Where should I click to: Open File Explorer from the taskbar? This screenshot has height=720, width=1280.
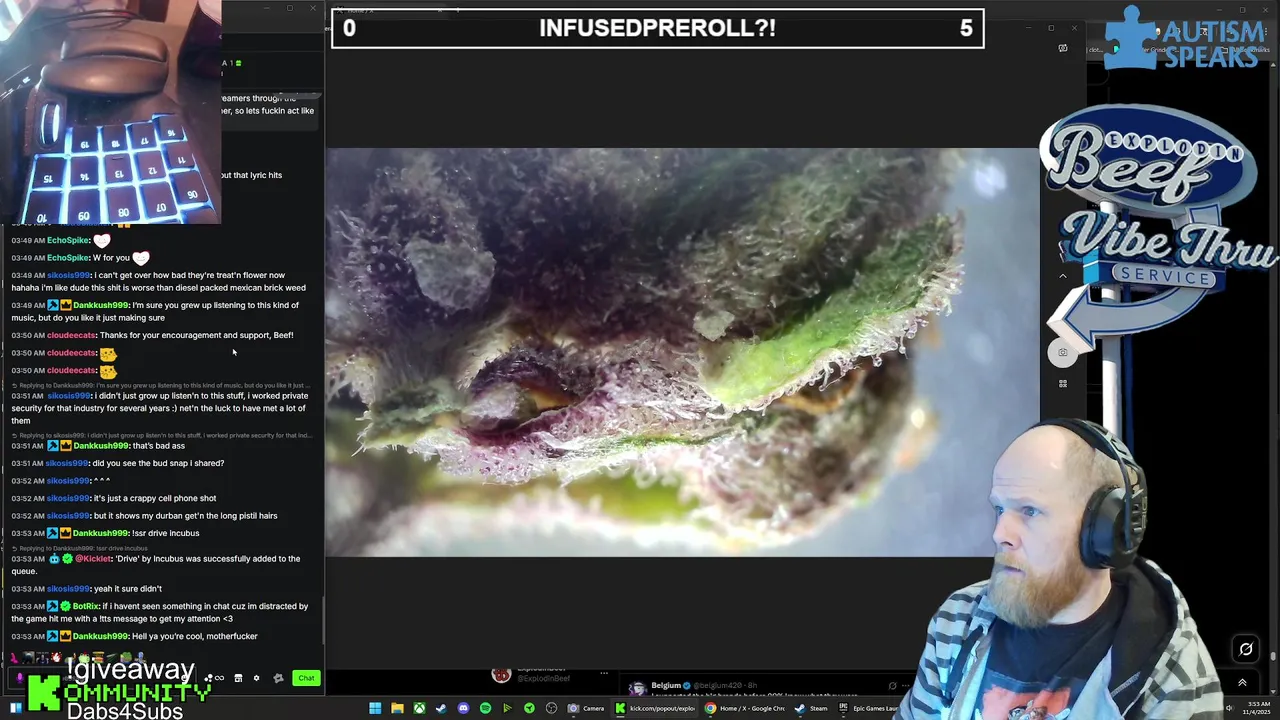point(397,708)
